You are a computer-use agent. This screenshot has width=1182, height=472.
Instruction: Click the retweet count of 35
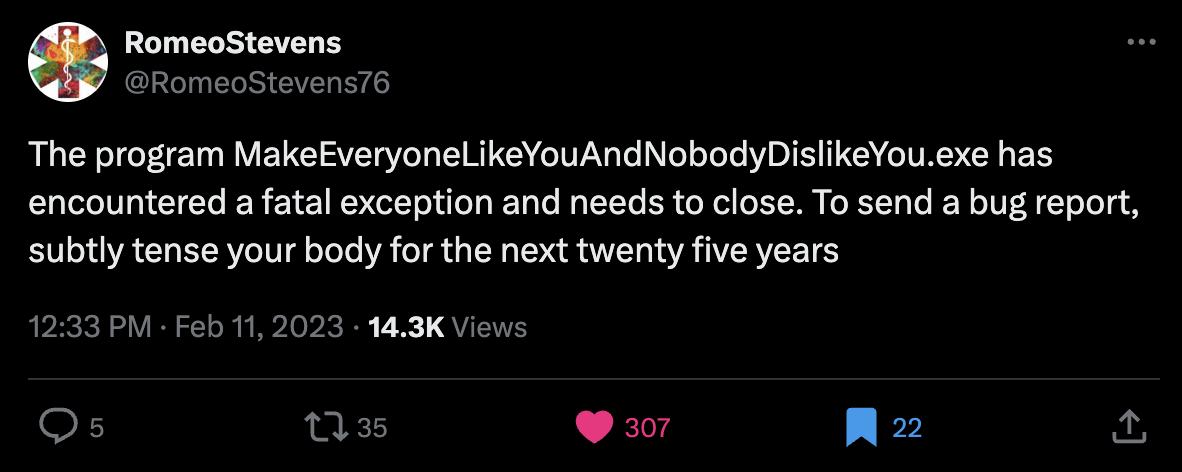(372, 428)
